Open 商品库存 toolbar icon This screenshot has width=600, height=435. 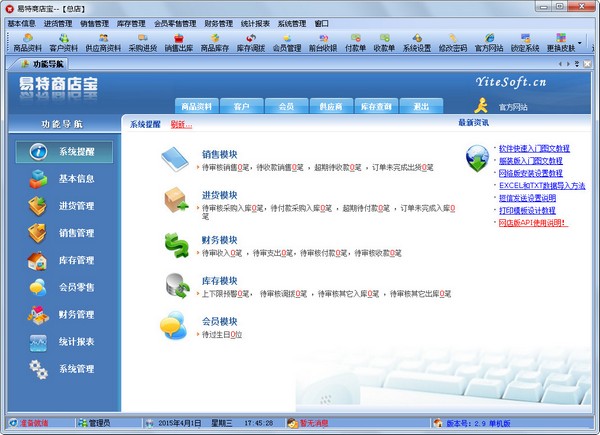215,43
